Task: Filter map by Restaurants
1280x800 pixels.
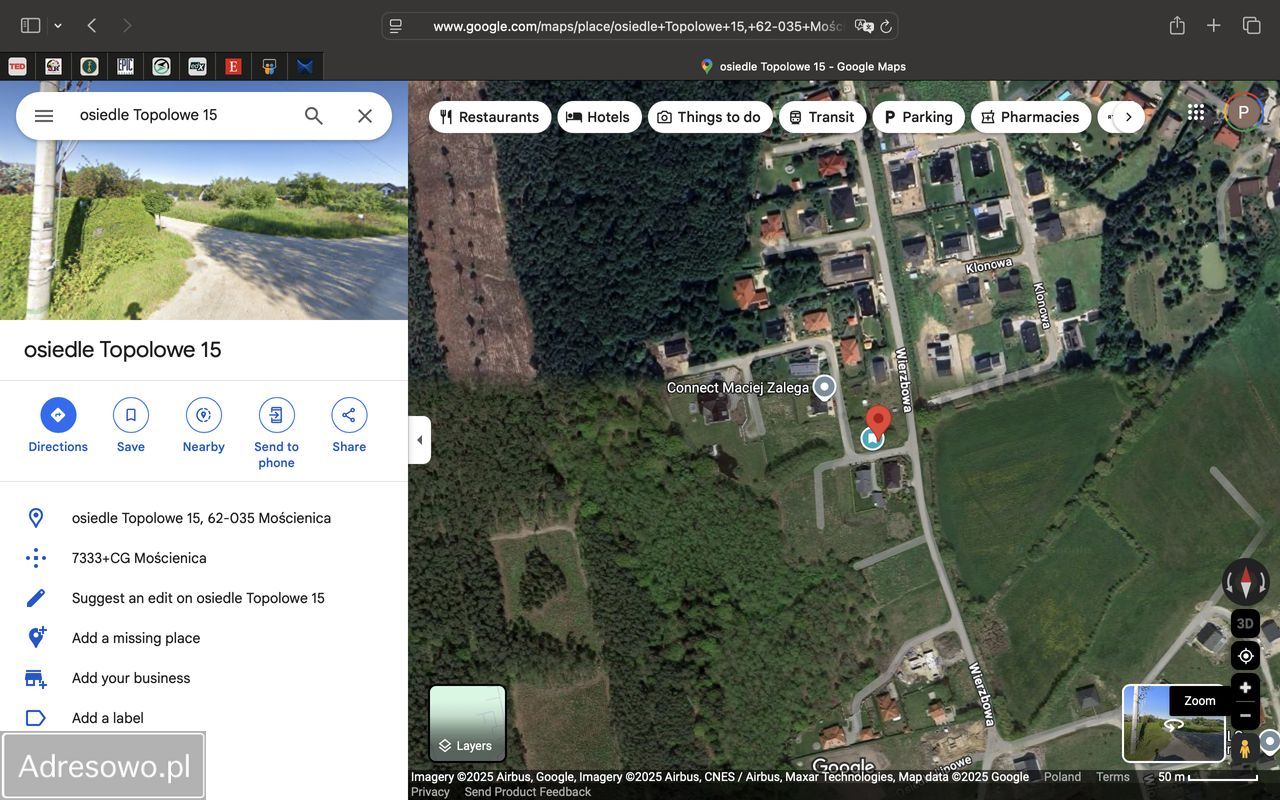Action: click(489, 117)
